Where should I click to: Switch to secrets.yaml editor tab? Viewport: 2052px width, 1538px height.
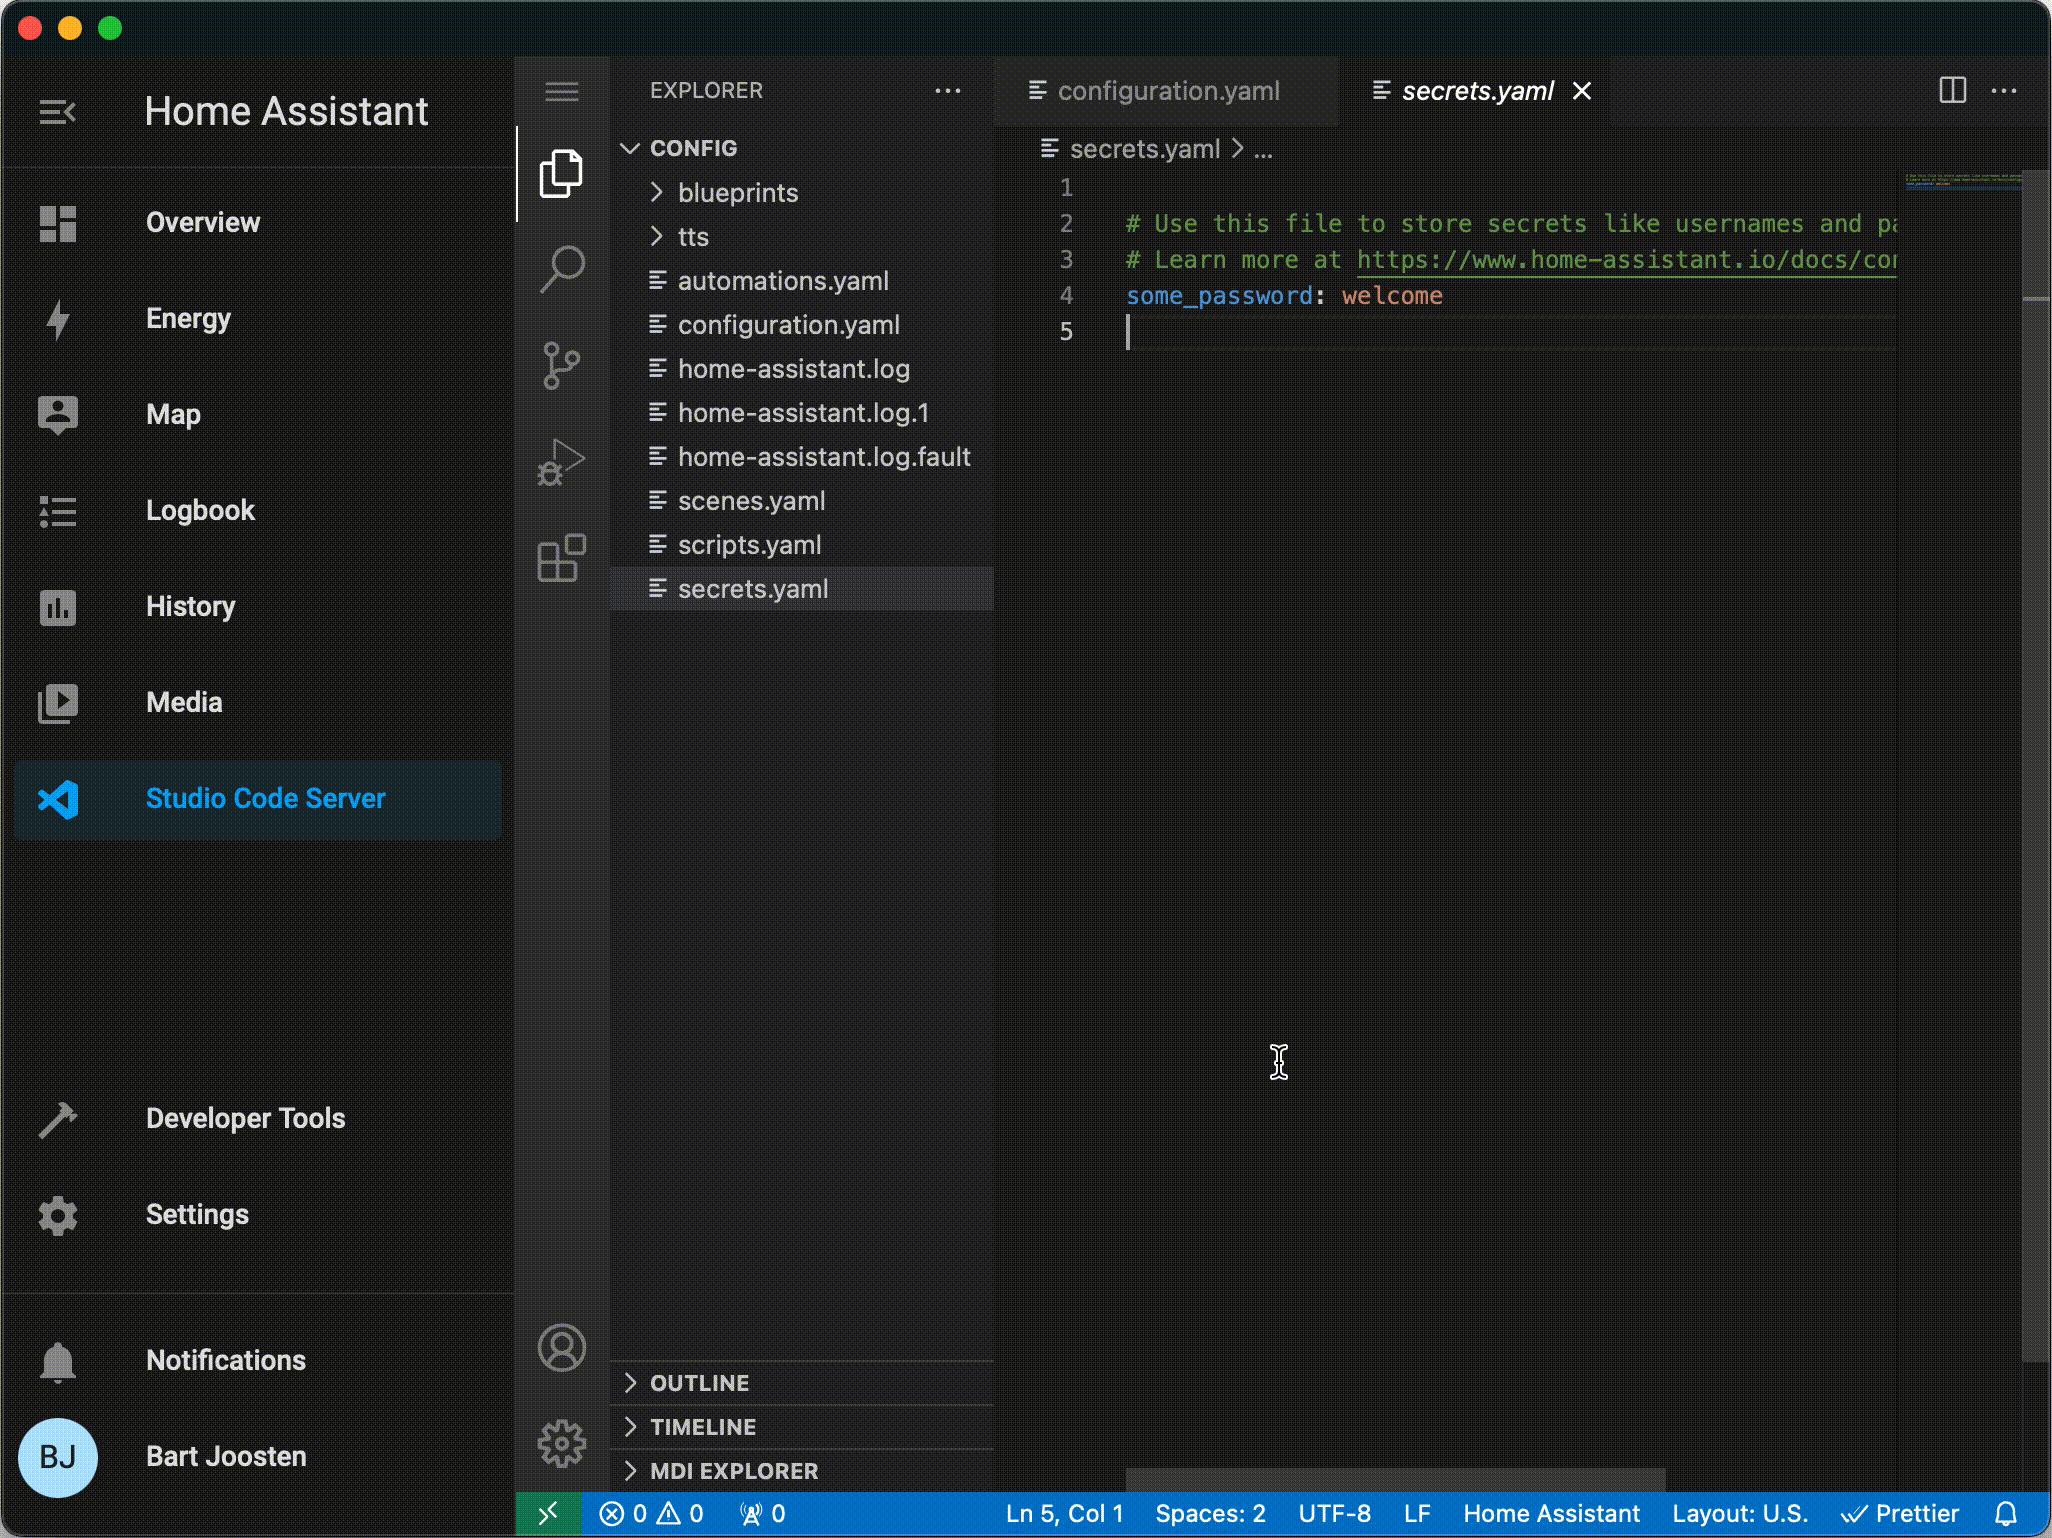tap(1476, 91)
